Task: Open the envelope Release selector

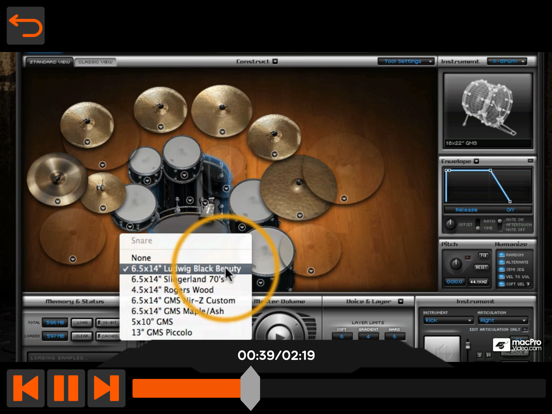Action: (466, 210)
